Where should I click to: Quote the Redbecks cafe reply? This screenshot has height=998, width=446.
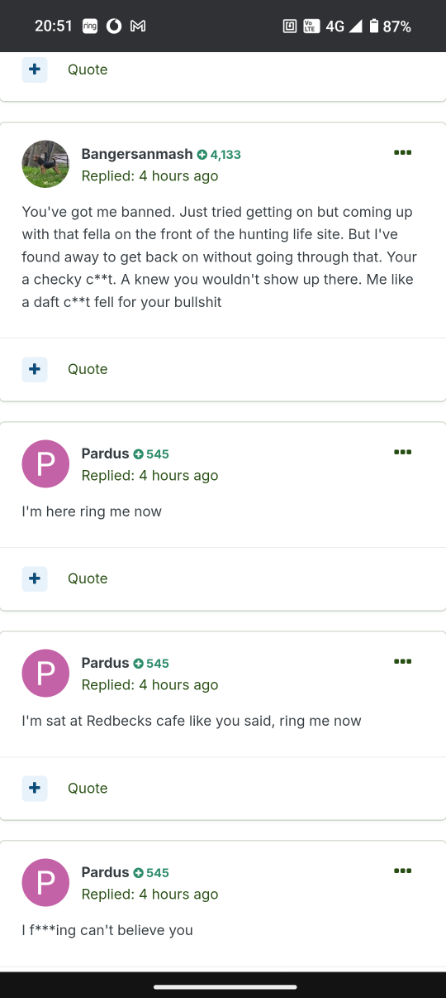coord(88,788)
